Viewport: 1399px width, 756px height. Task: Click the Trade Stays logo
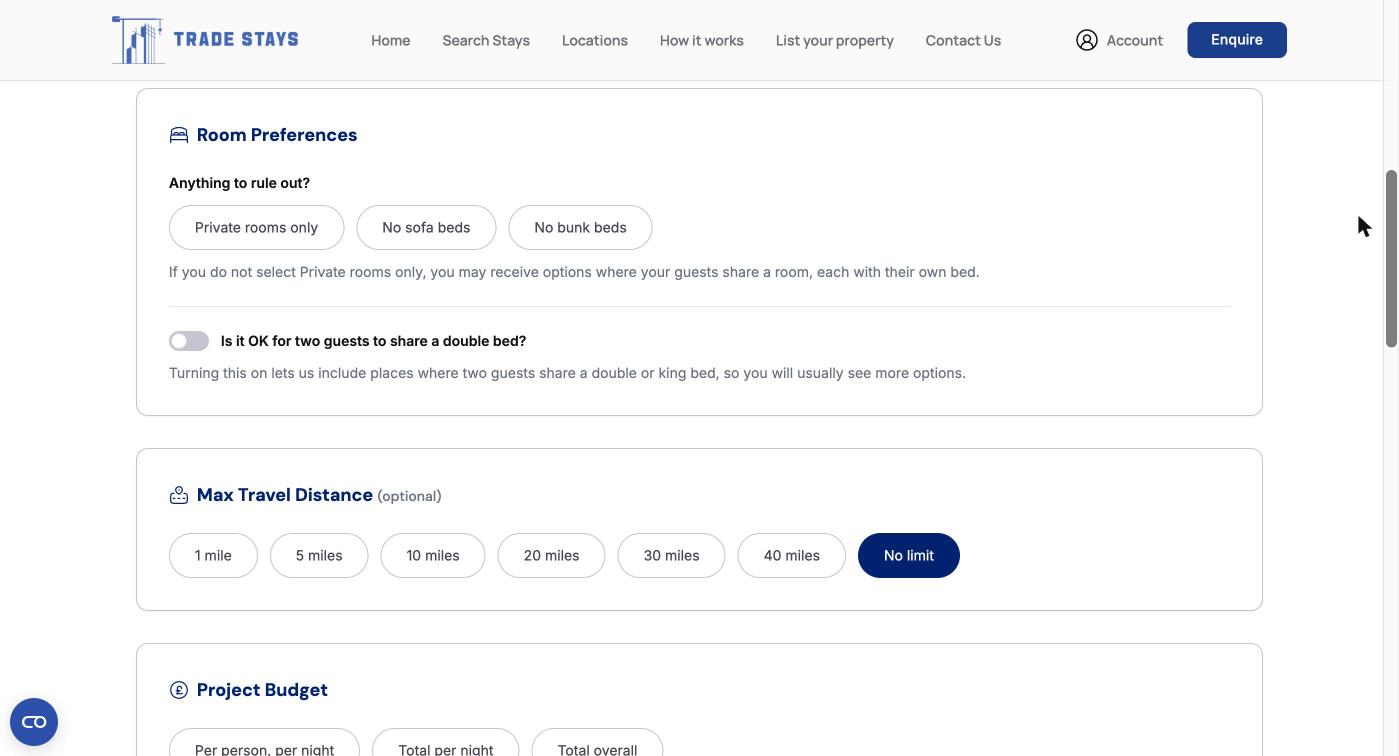205,40
